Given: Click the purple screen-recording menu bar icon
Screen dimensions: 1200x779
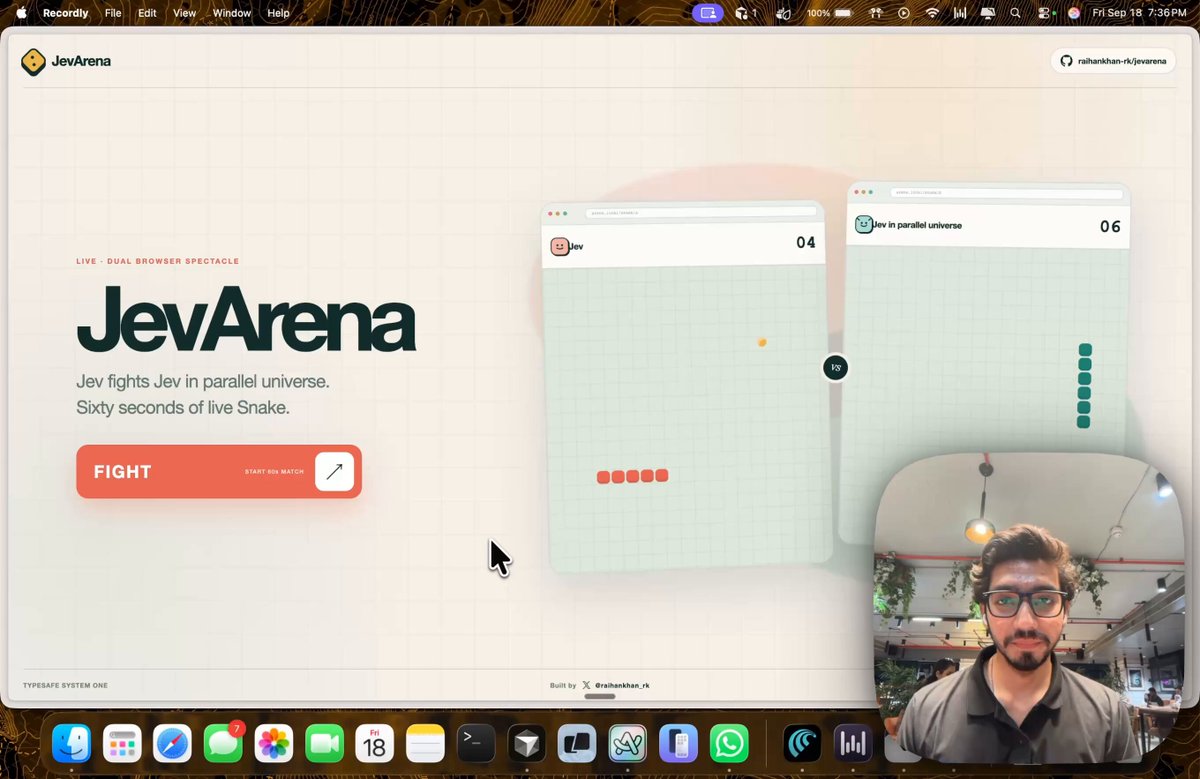Looking at the screenshot, I should pos(707,13).
